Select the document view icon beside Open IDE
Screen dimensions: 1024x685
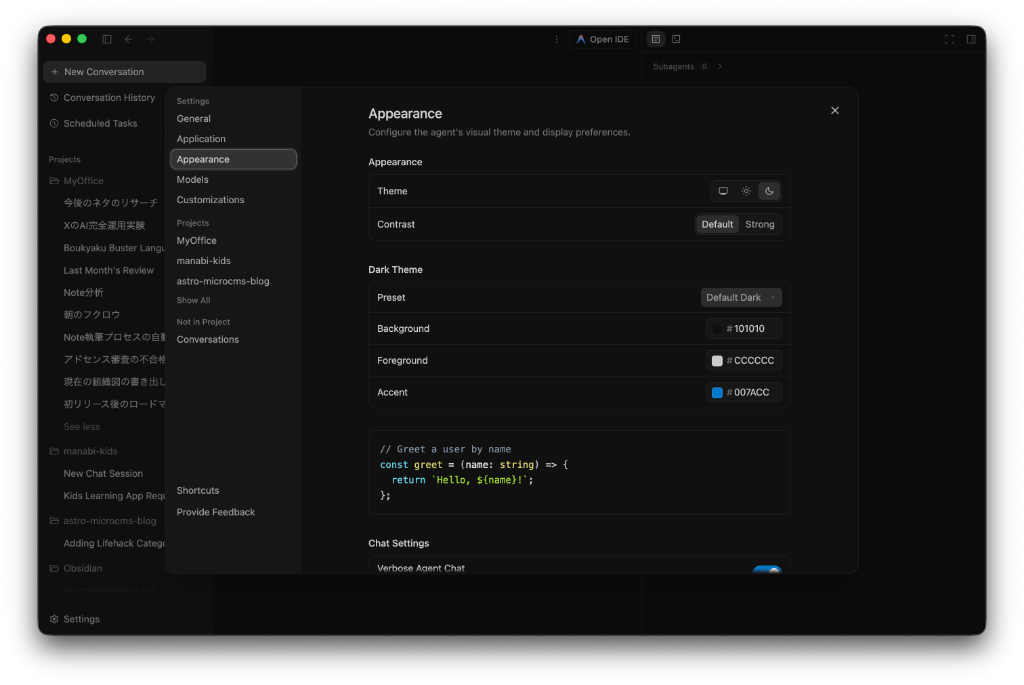click(656, 39)
